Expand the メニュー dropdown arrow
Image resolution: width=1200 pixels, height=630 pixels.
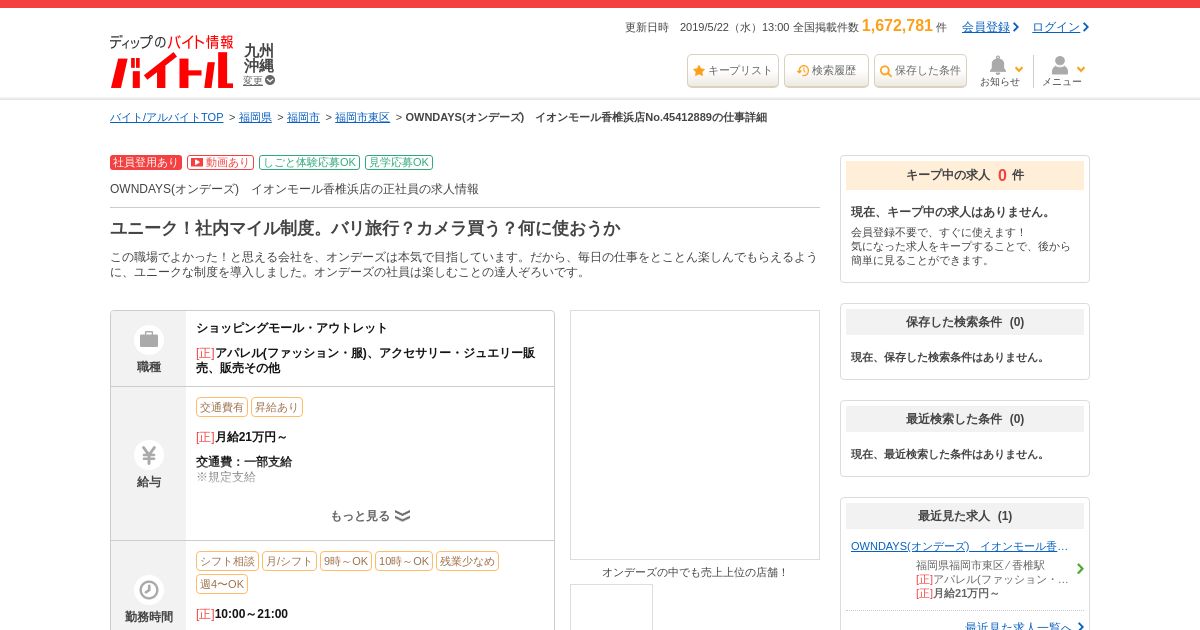(1081, 69)
